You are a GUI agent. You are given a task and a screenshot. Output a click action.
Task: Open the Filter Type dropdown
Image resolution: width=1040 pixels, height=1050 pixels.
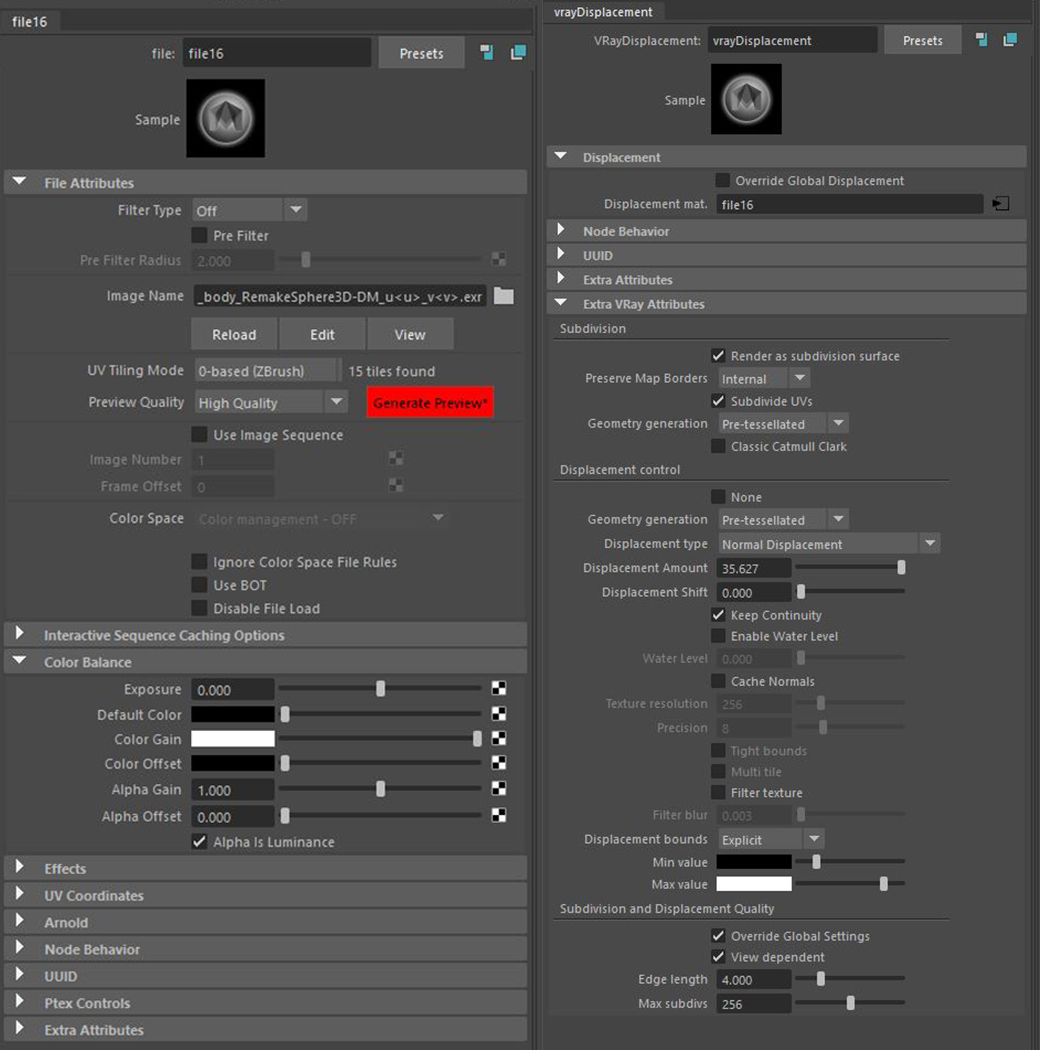pyautogui.click(x=249, y=210)
